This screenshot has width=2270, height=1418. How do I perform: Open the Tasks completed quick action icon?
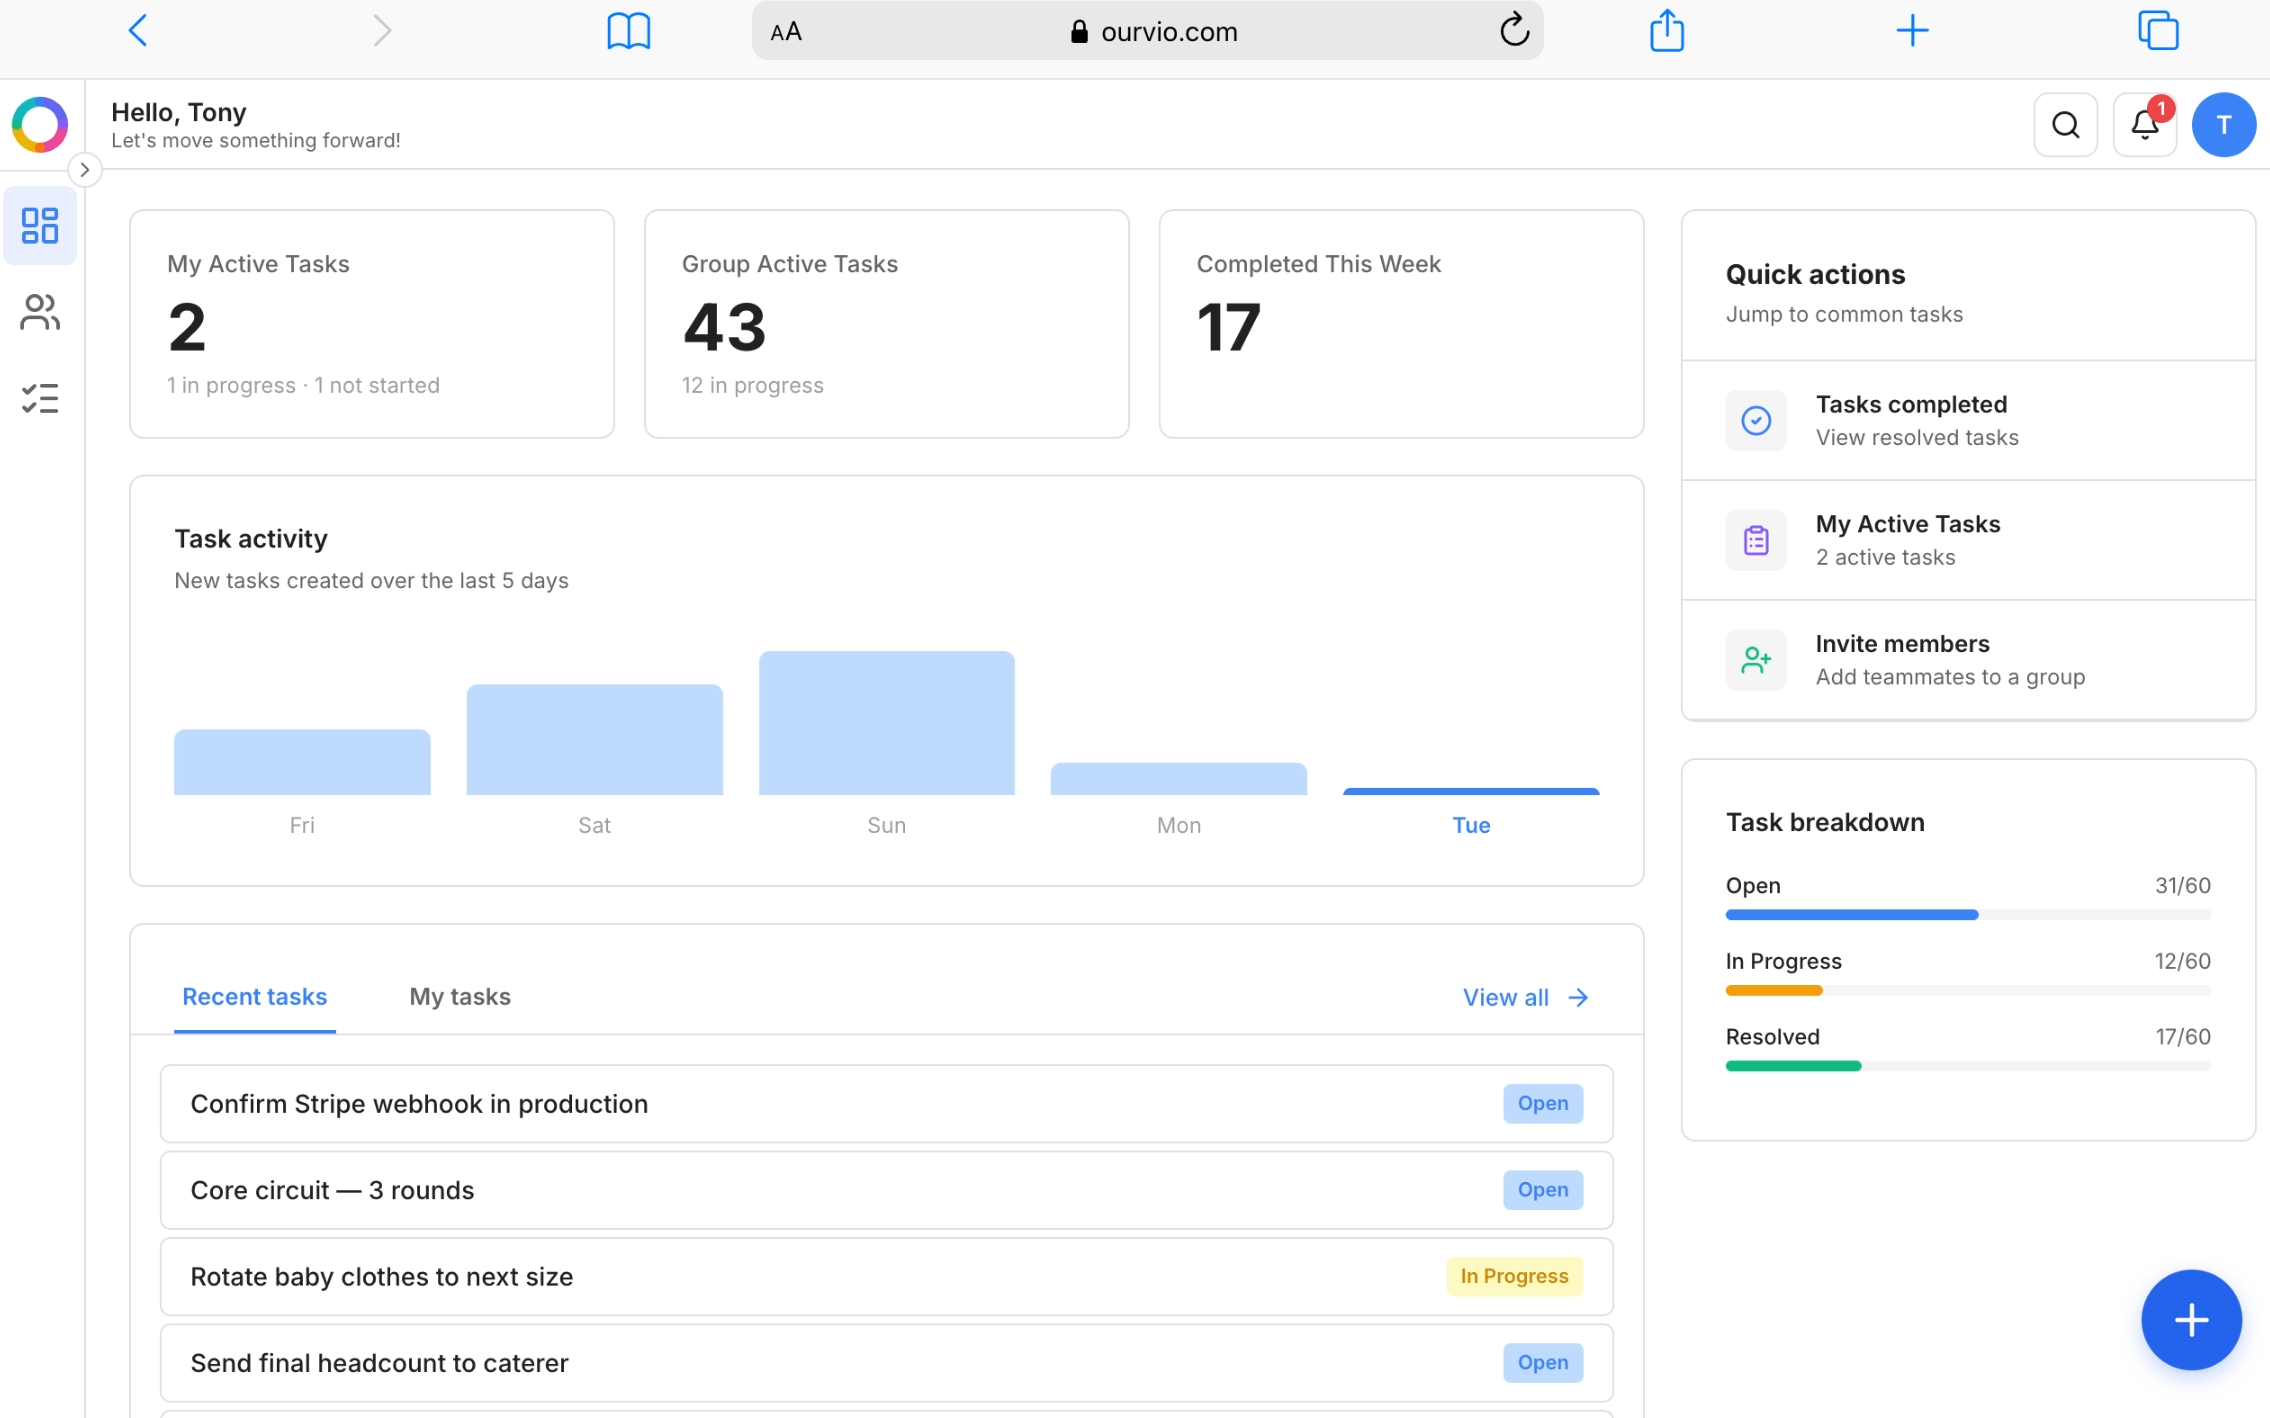coord(1756,420)
